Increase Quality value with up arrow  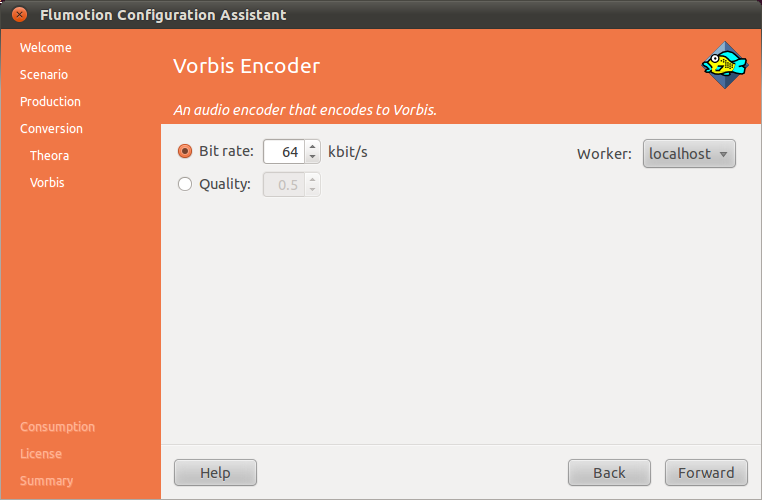[312, 179]
